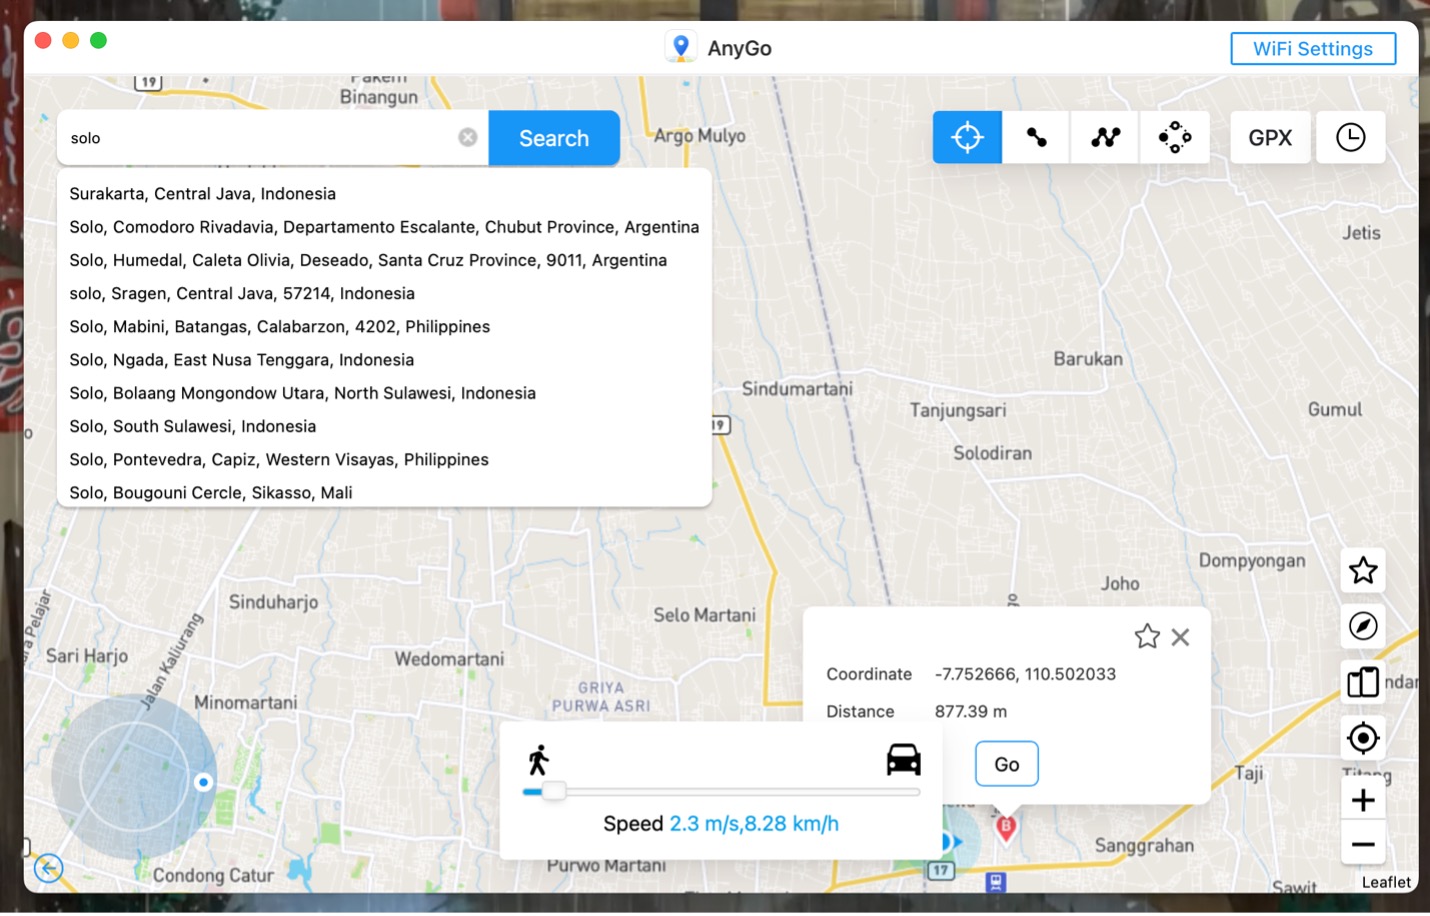Select the joystick movement mode icon
1430x916 pixels.
(1174, 137)
